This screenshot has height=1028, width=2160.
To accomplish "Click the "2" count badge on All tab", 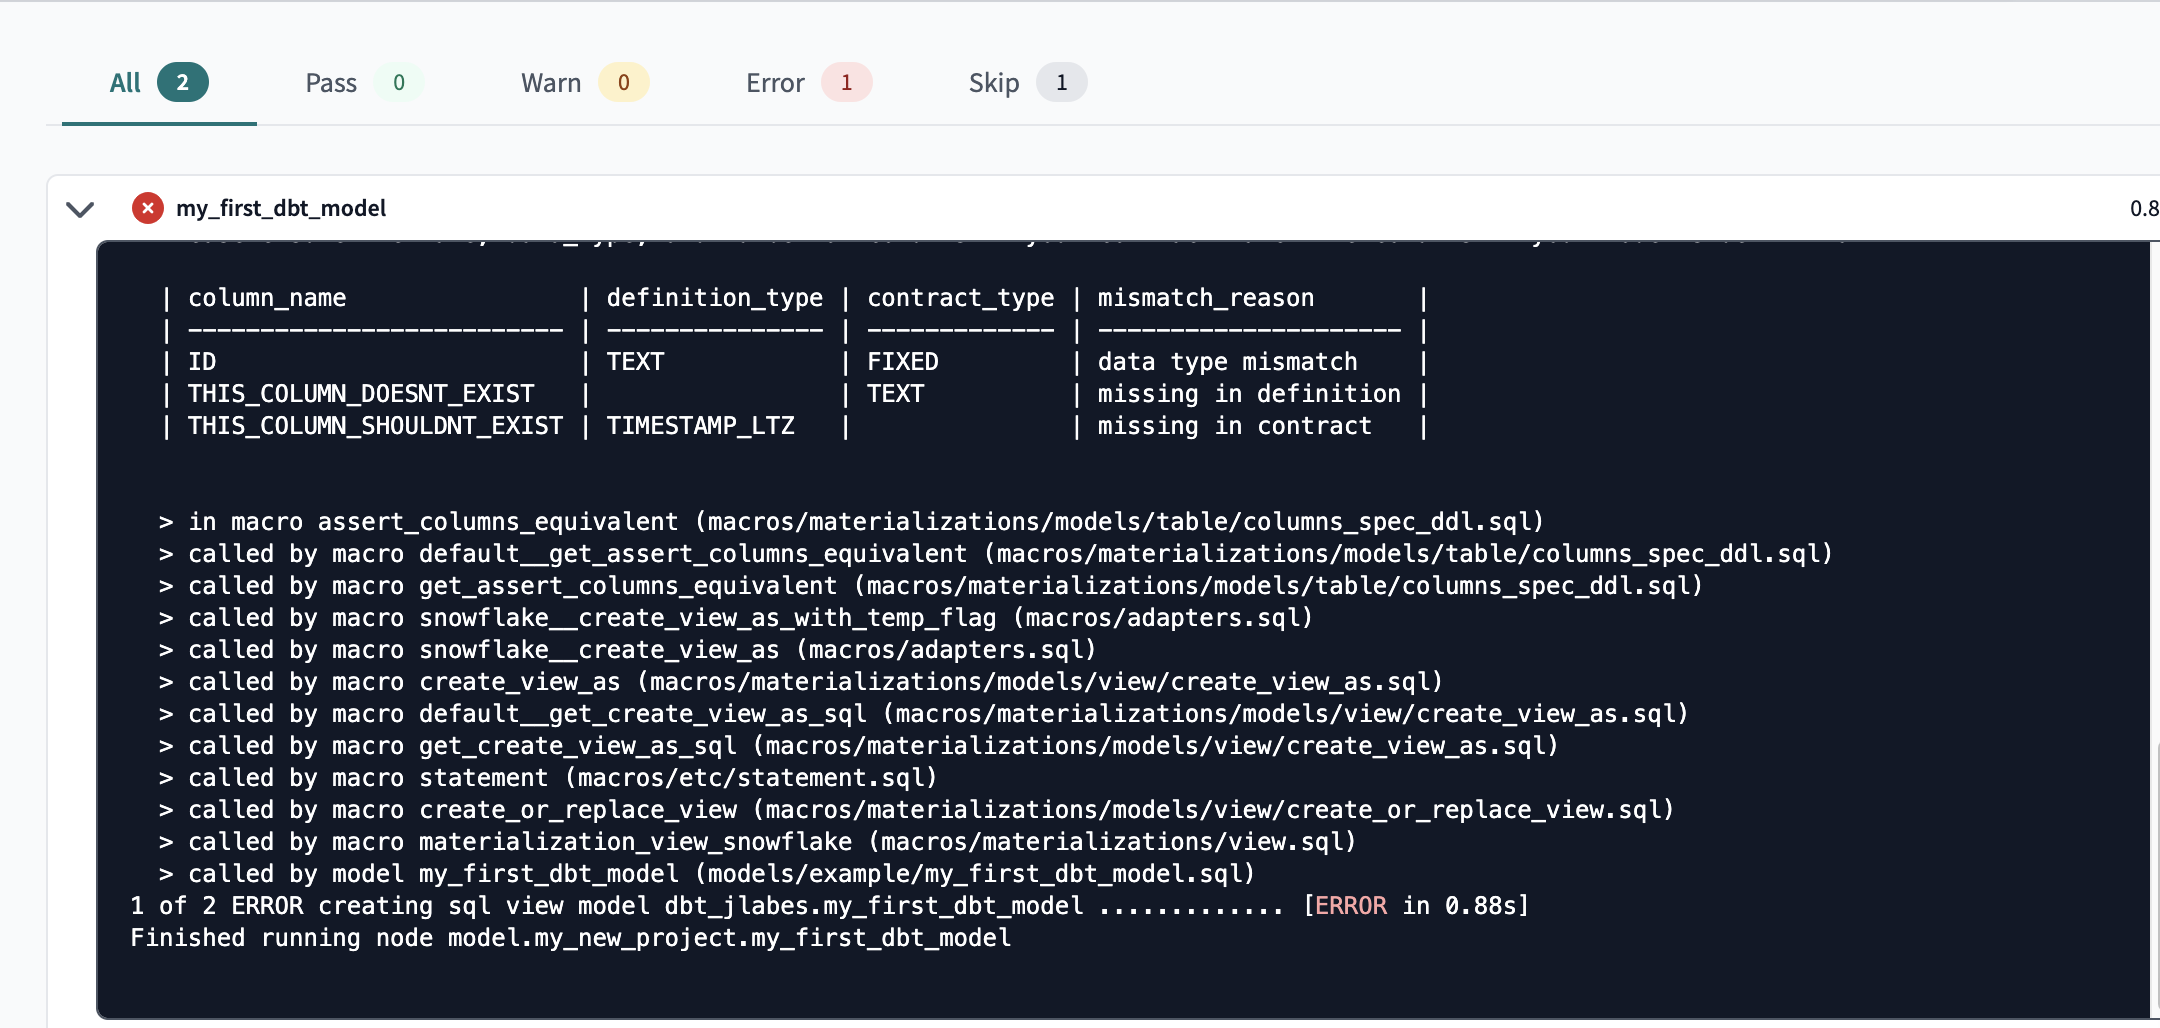I will pyautogui.click(x=183, y=82).
